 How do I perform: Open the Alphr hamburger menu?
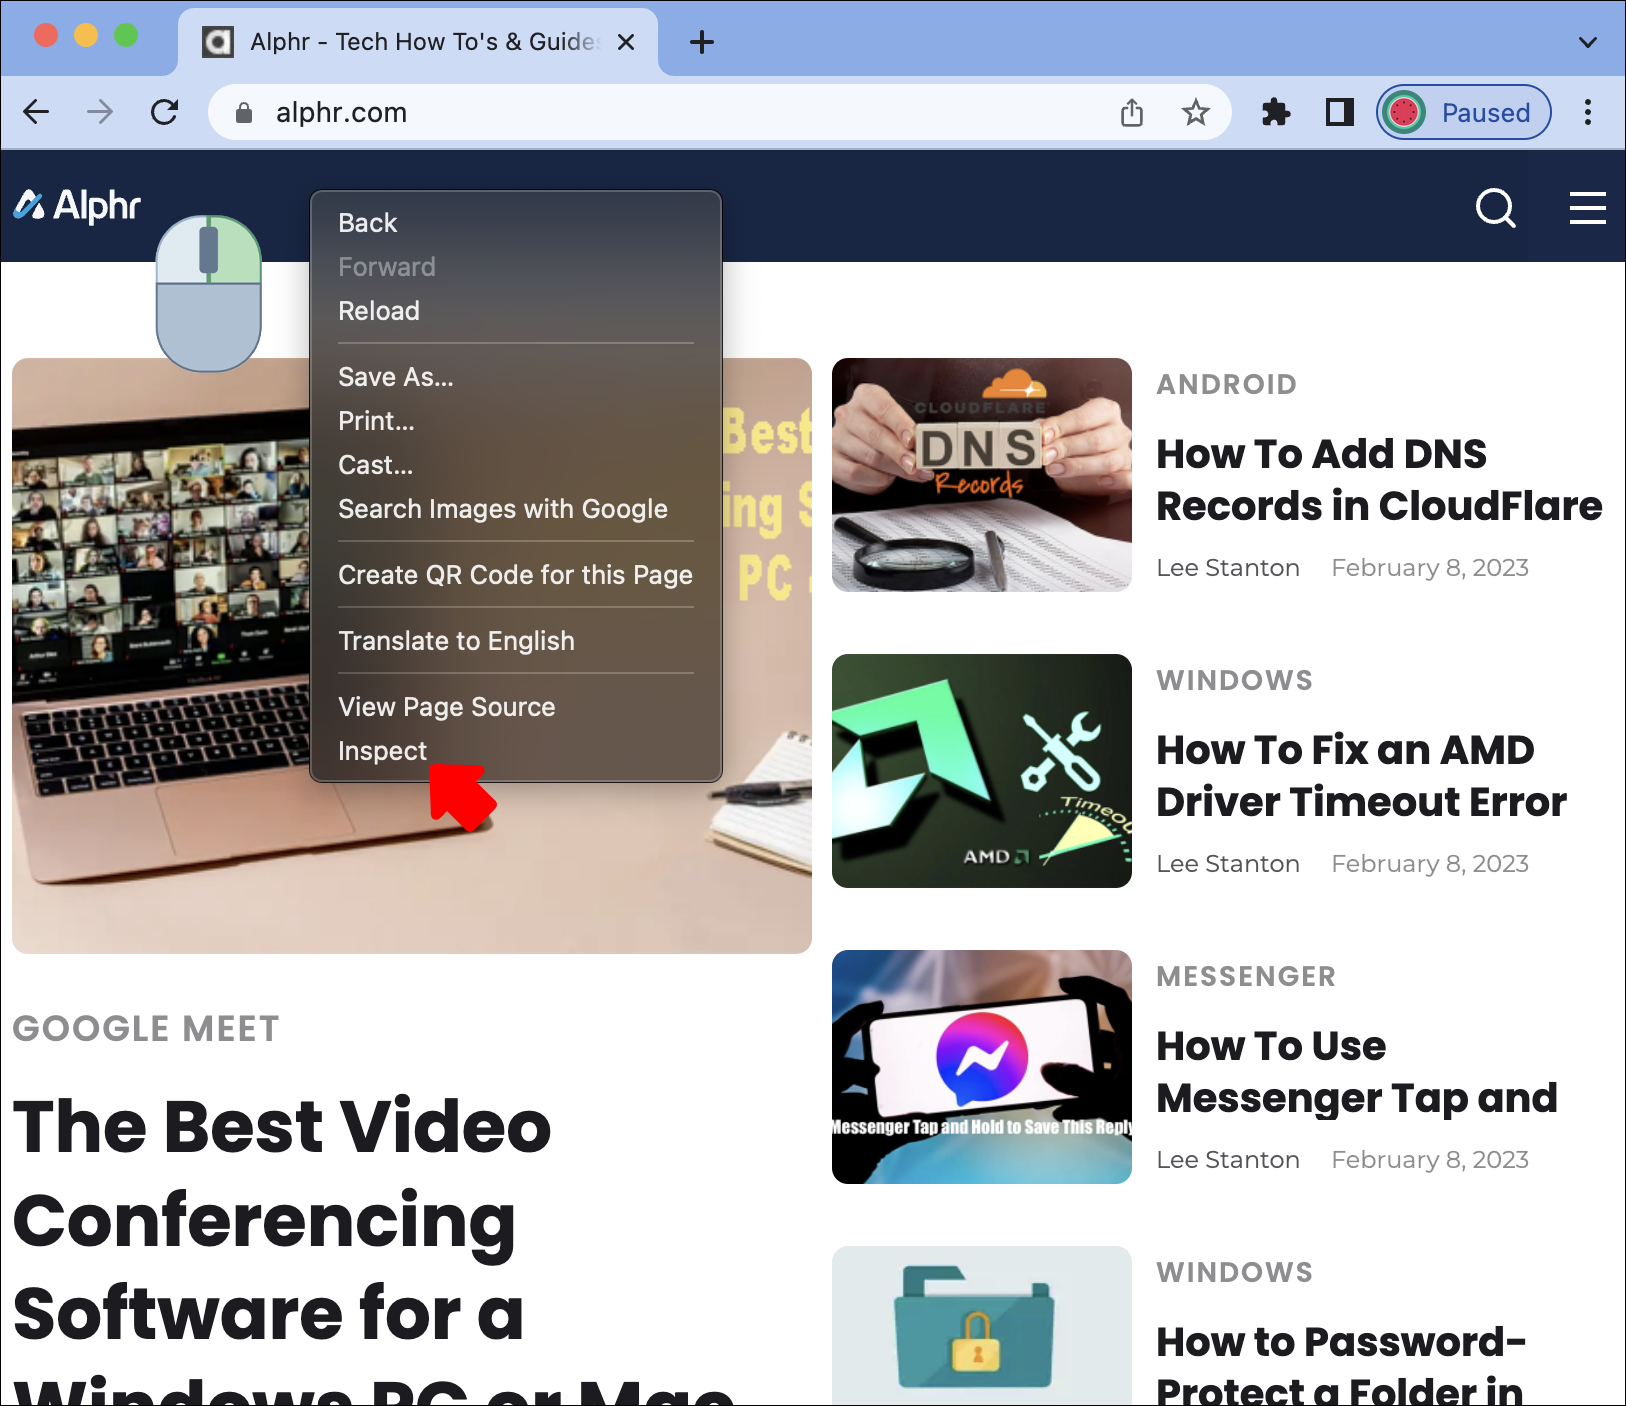[1588, 208]
